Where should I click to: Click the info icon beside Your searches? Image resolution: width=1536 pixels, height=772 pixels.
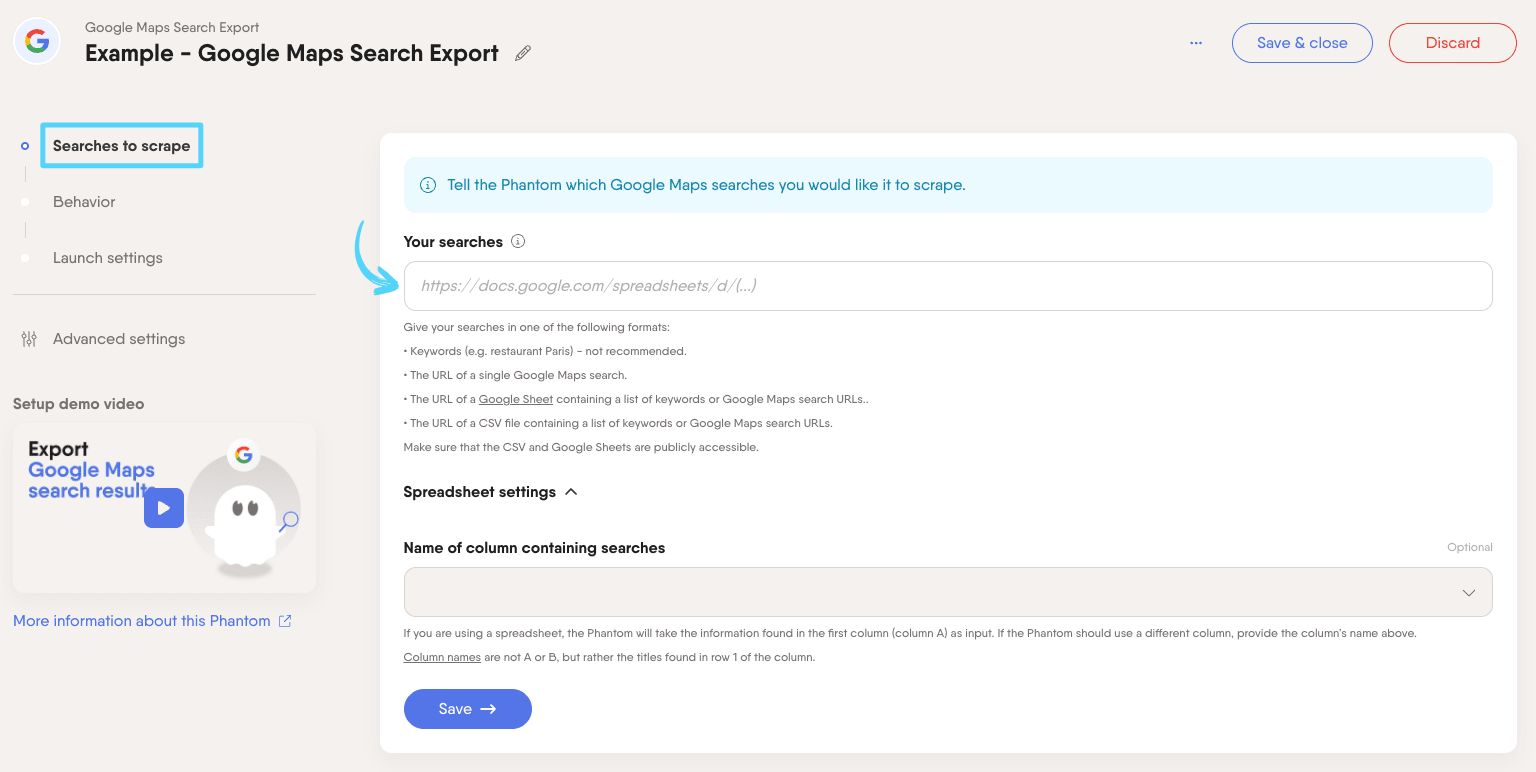[518, 241]
